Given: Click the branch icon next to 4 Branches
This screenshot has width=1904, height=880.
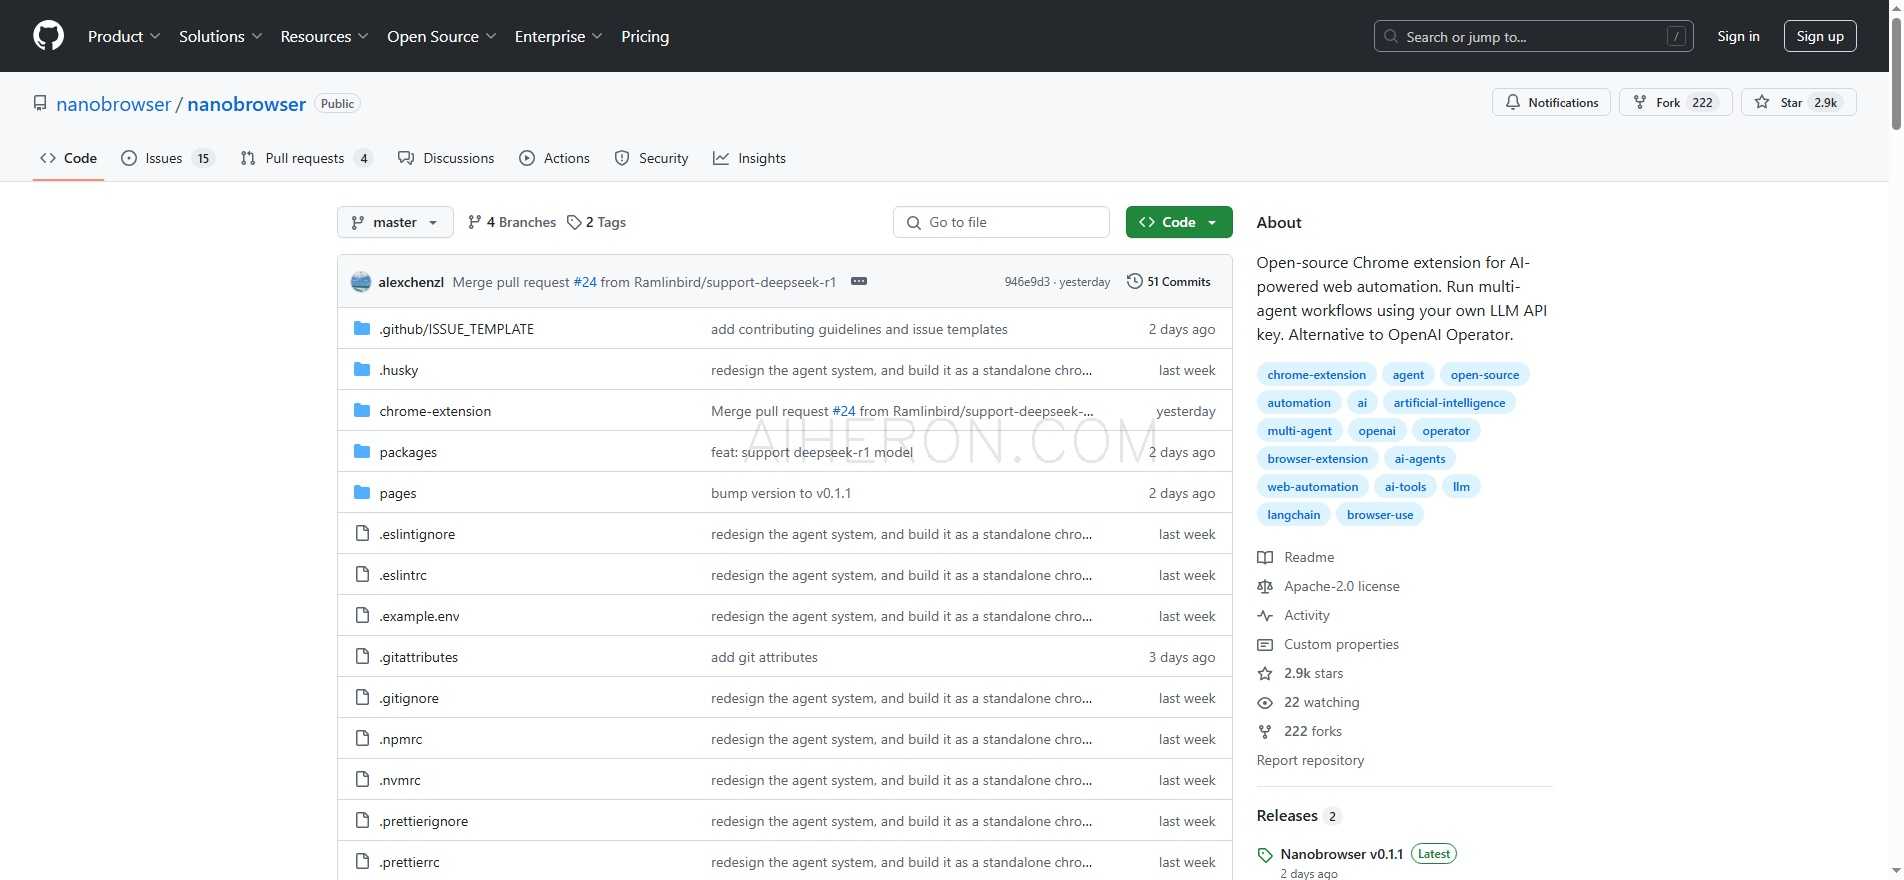Looking at the screenshot, I should coord(475,222).
